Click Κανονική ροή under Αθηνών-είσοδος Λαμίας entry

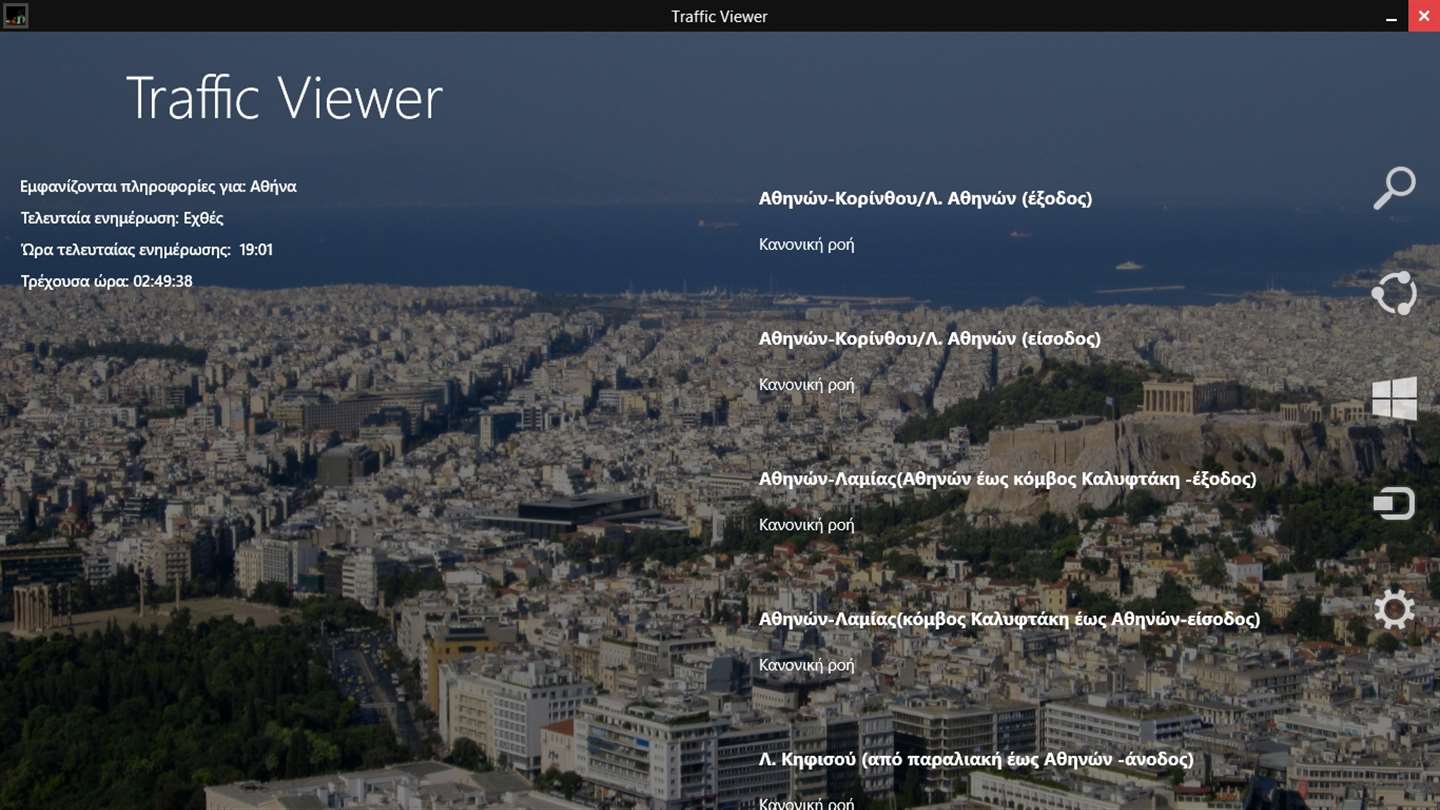tap(806, 665)
